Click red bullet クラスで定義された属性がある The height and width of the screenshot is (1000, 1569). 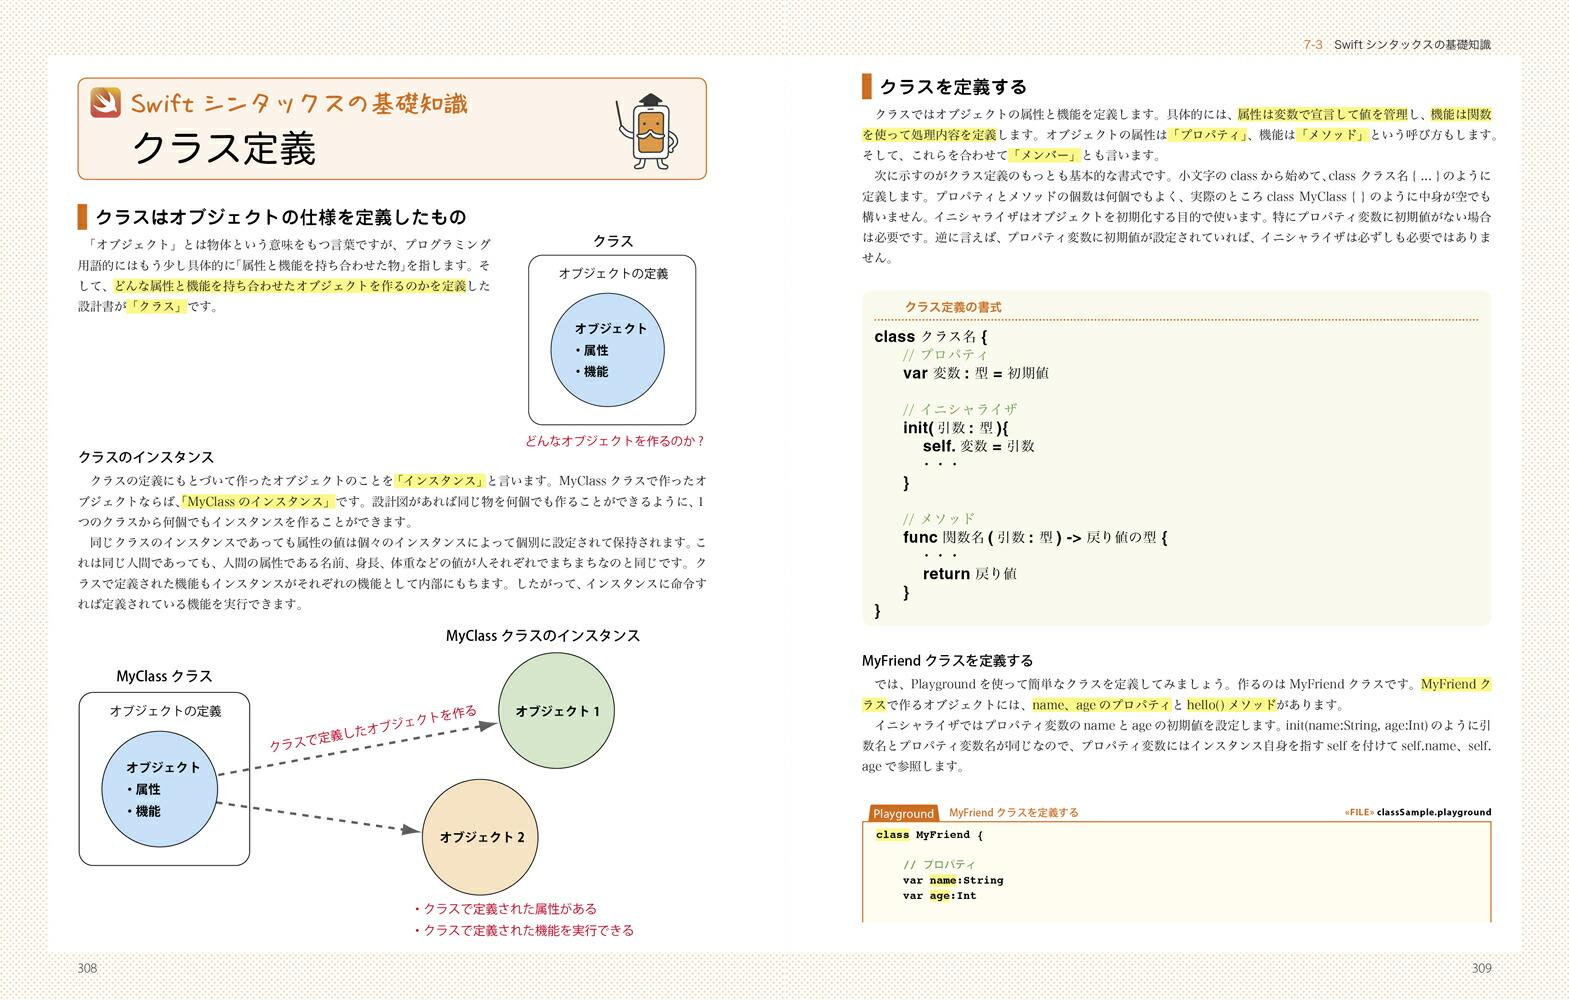coord(505,909)
